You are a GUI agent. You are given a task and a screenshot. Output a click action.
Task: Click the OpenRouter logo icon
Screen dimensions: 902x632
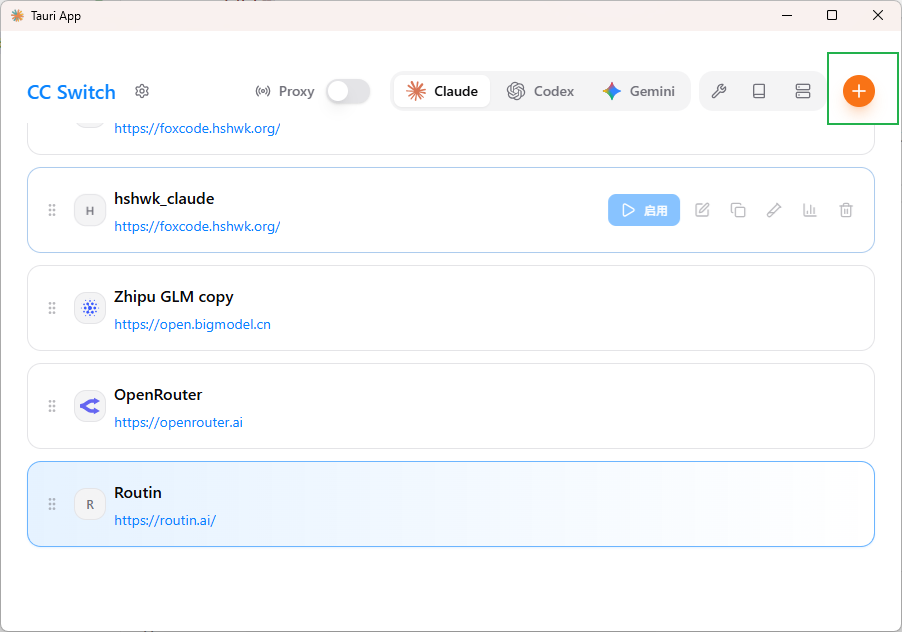90,406
